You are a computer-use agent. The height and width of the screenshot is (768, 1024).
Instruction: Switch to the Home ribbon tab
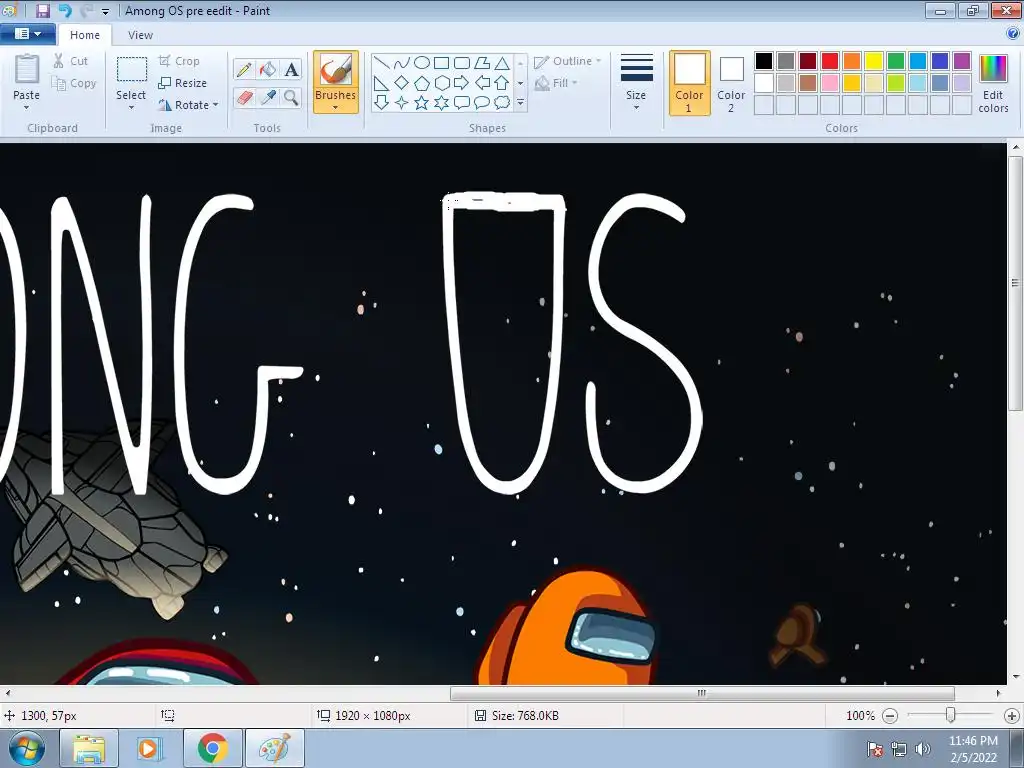(x=85, y=35)
